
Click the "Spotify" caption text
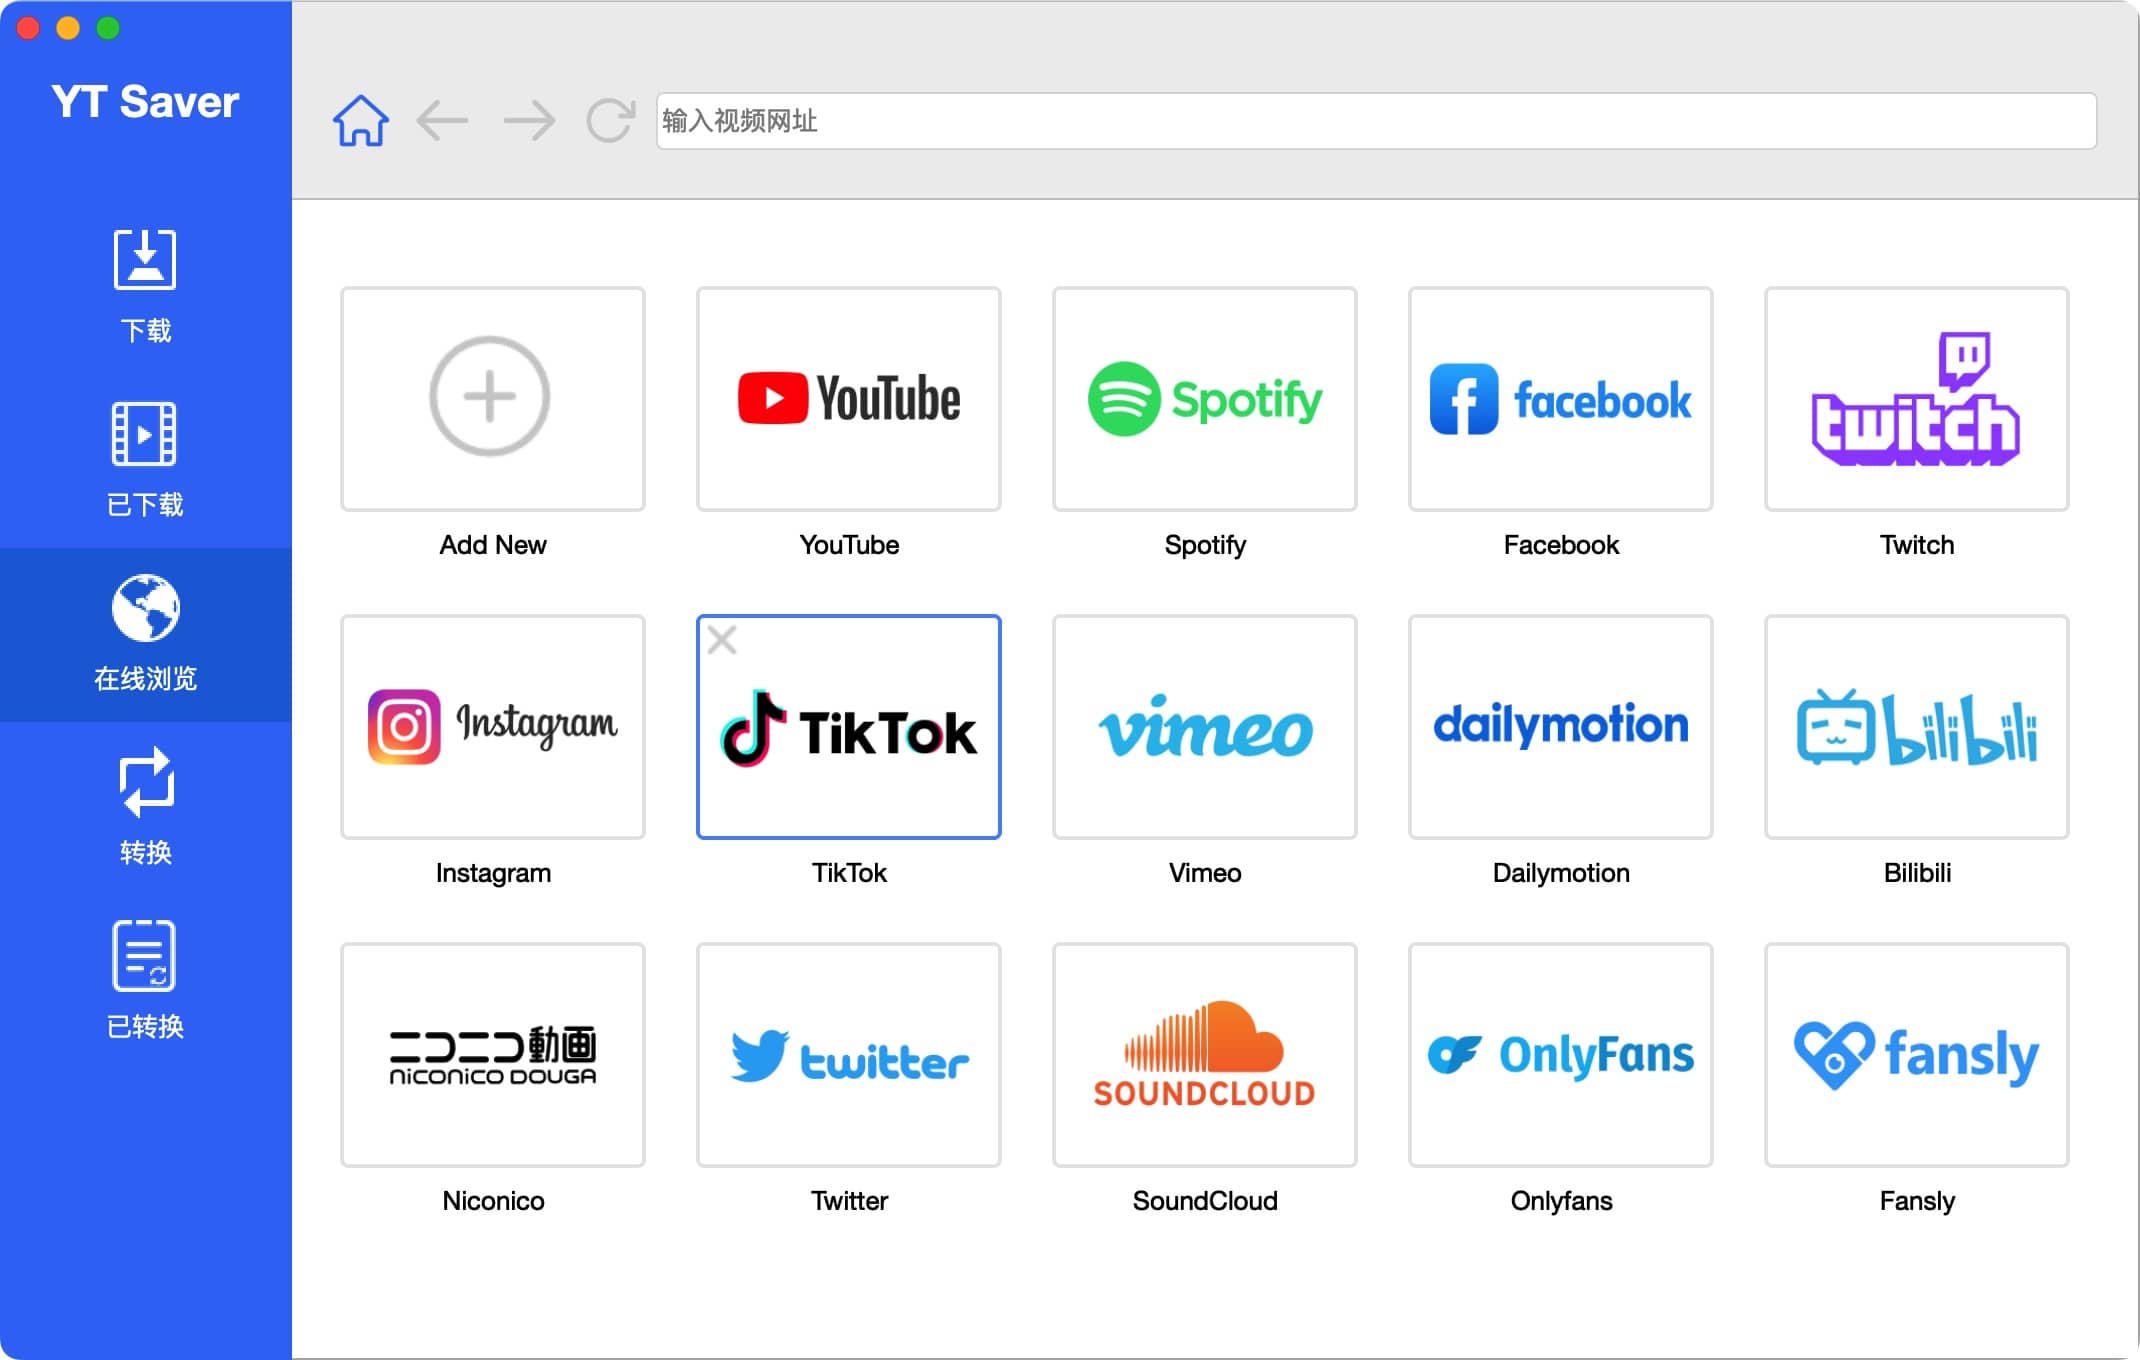click(1205, 546)
